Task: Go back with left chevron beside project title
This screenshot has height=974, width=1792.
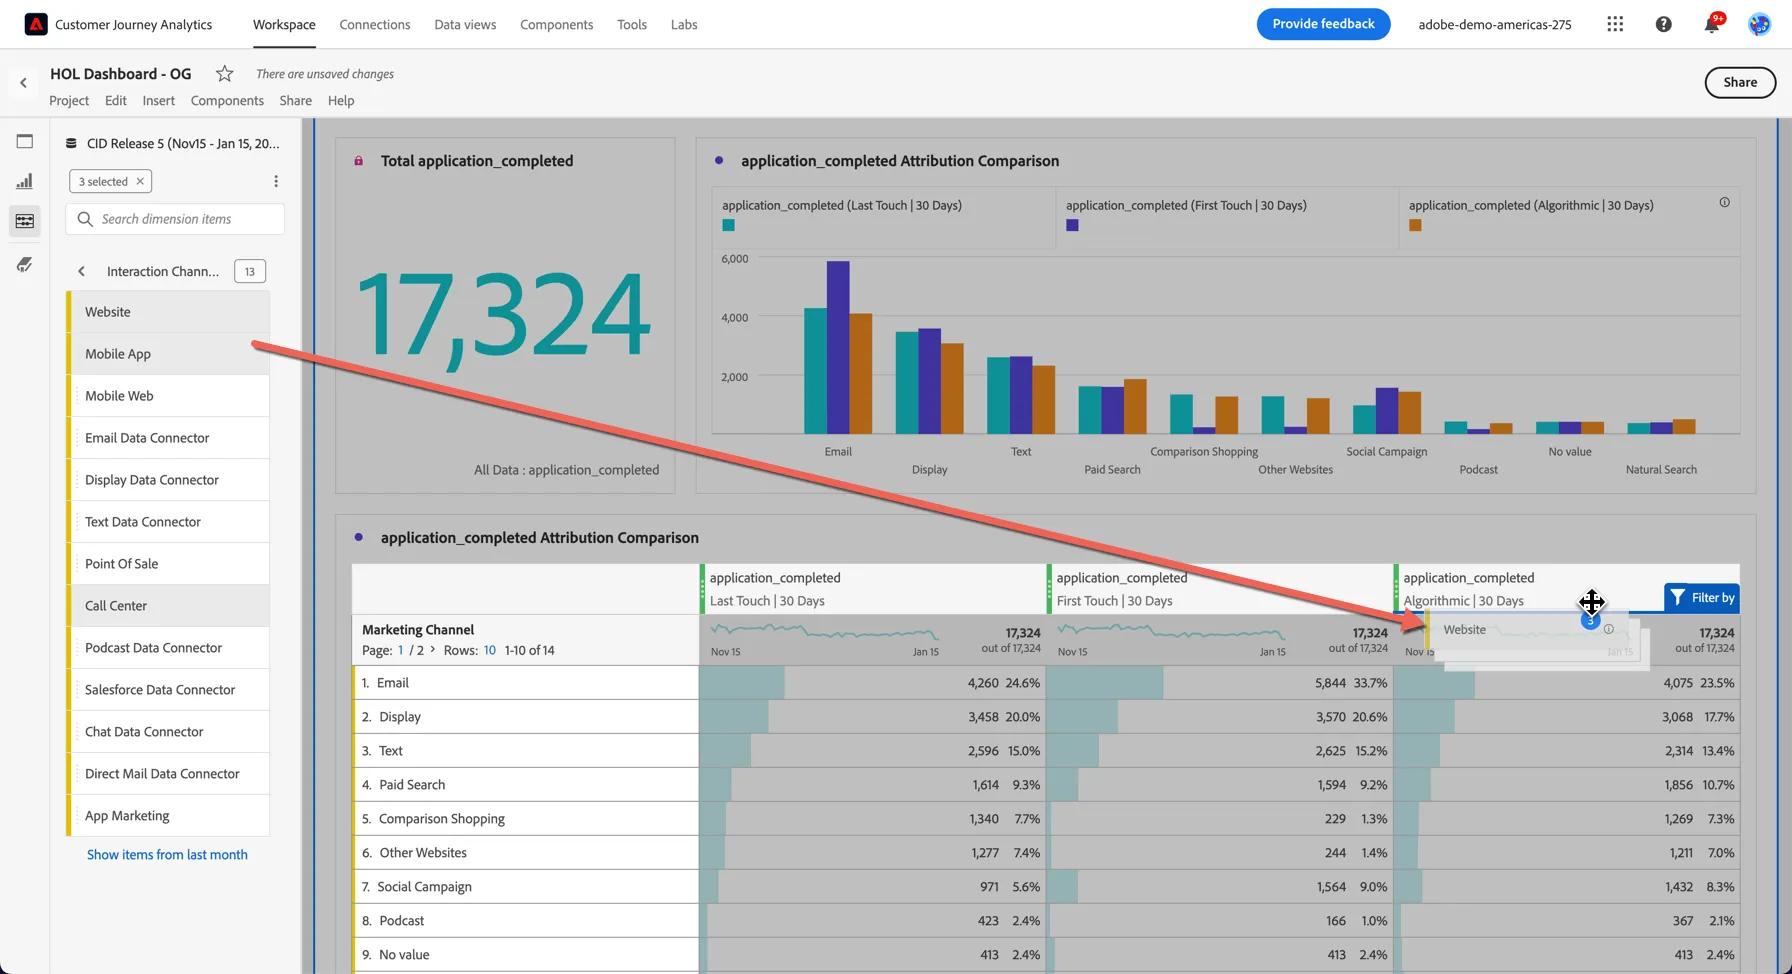Action: (23, 83)
